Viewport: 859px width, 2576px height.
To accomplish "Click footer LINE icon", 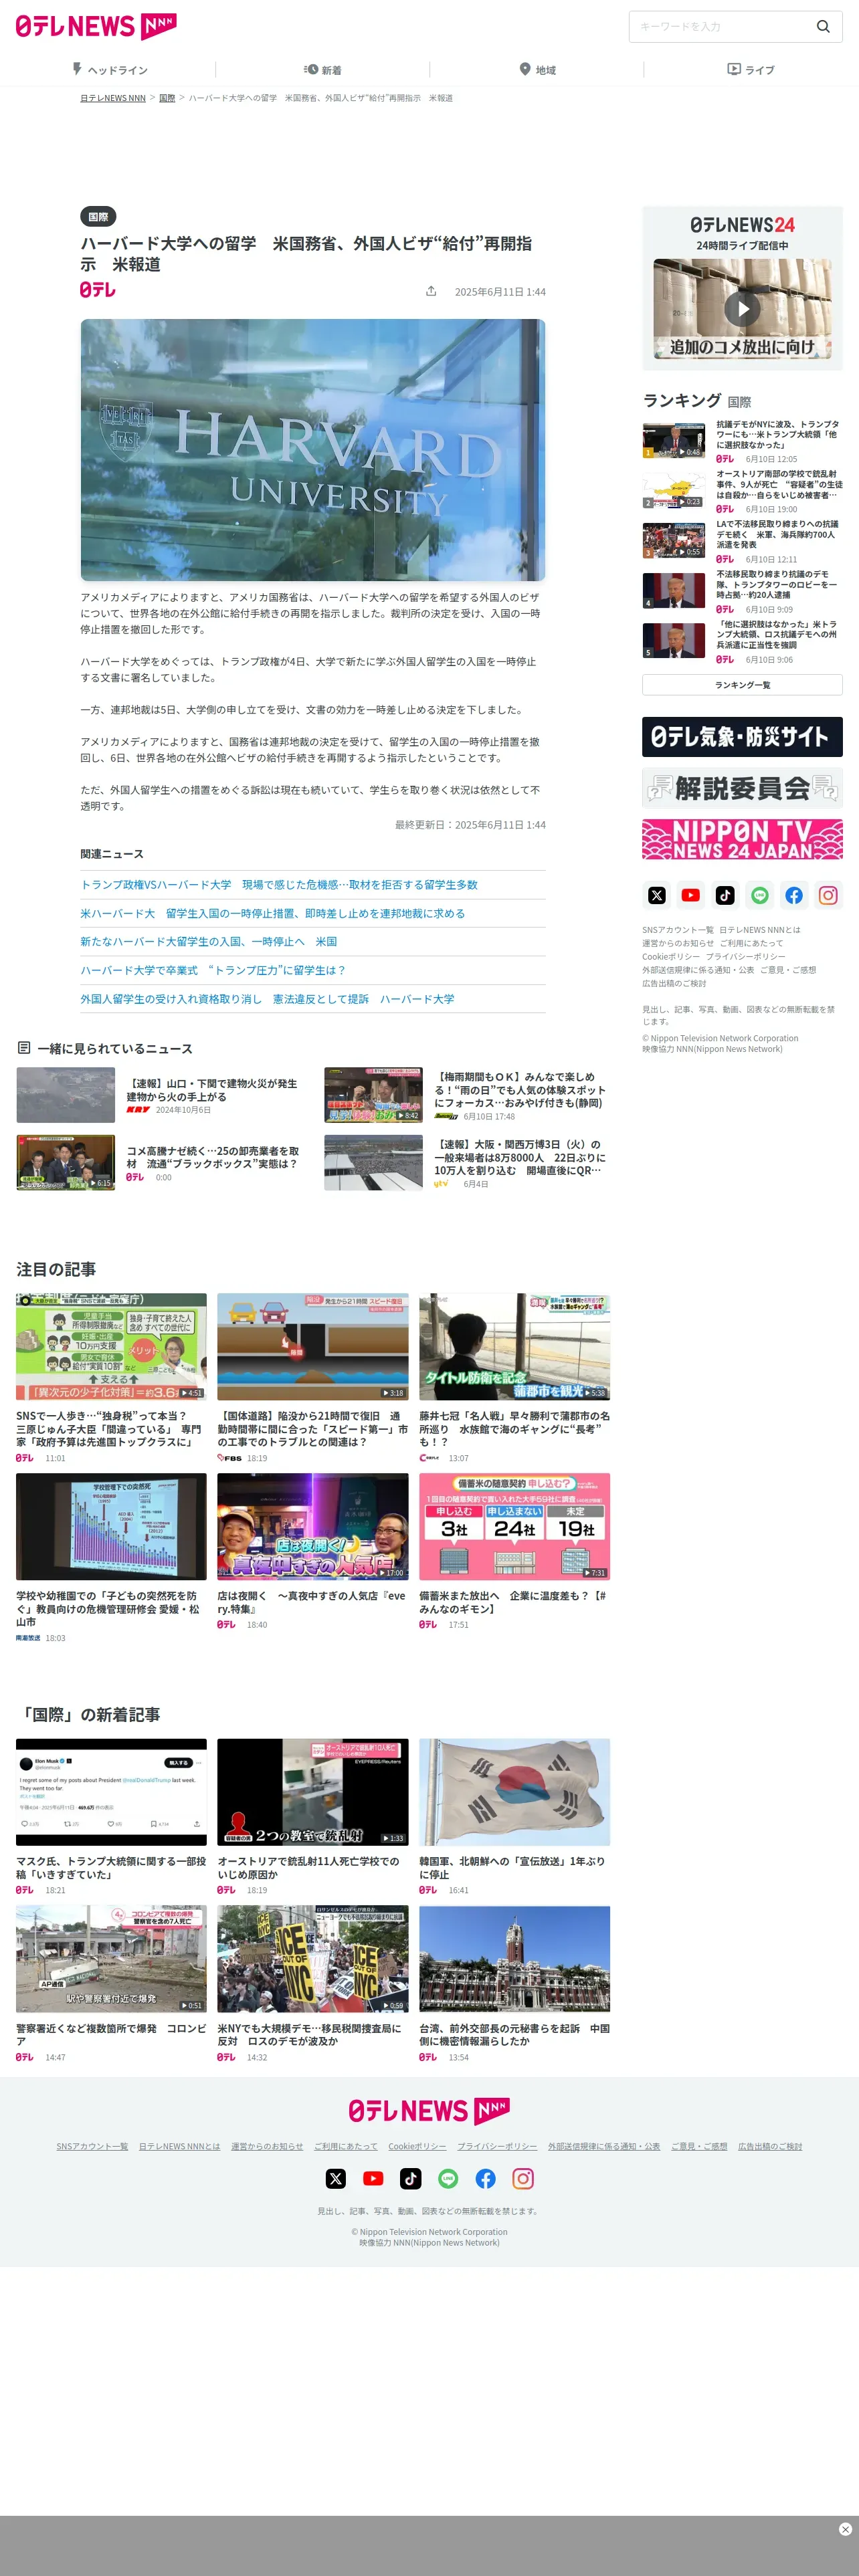I will point(448,2178).
